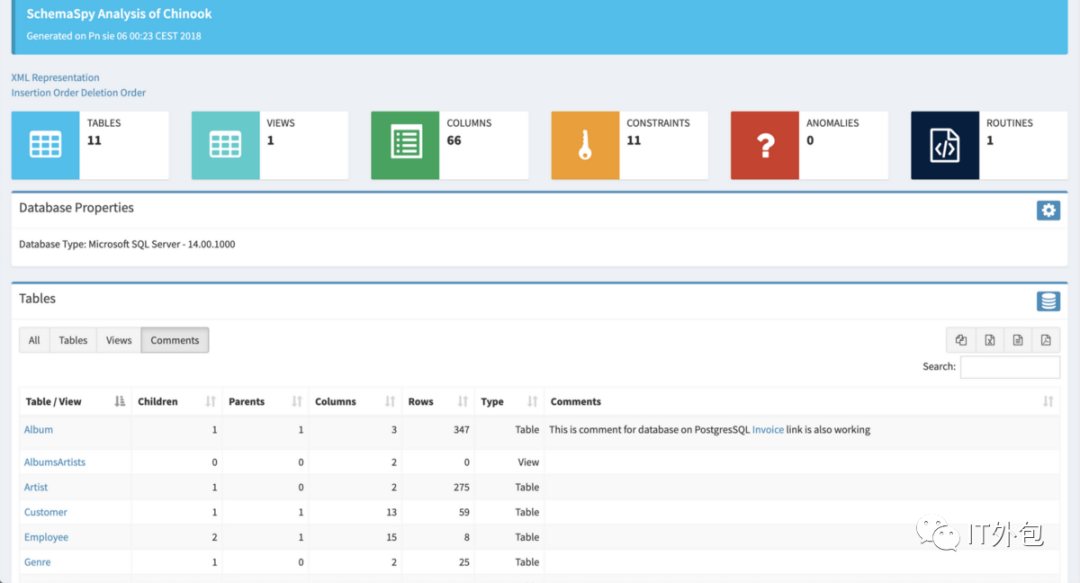Image resolution: width=1080 pixels, height=583 pixels.
Task: Click the ROUTINES 1 summary card text
Action: point(1009,132)
